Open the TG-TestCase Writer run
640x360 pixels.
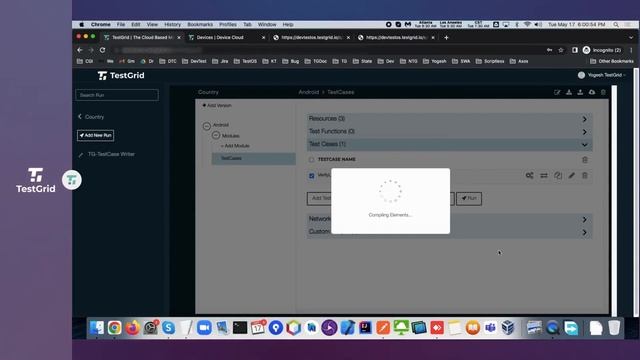pyautogui.click(x=107, y=154)
